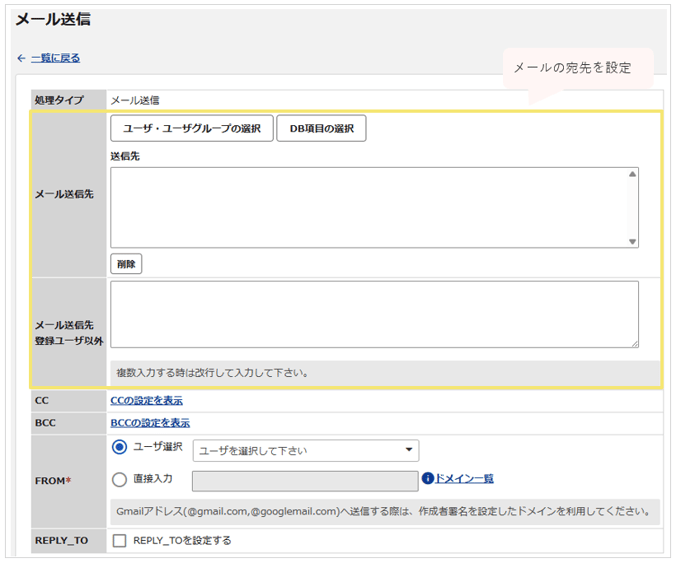The width and height of the screenshot is (676, 563).
Task: Click the 送信先 heading above the list
Action: pos(125,156)
